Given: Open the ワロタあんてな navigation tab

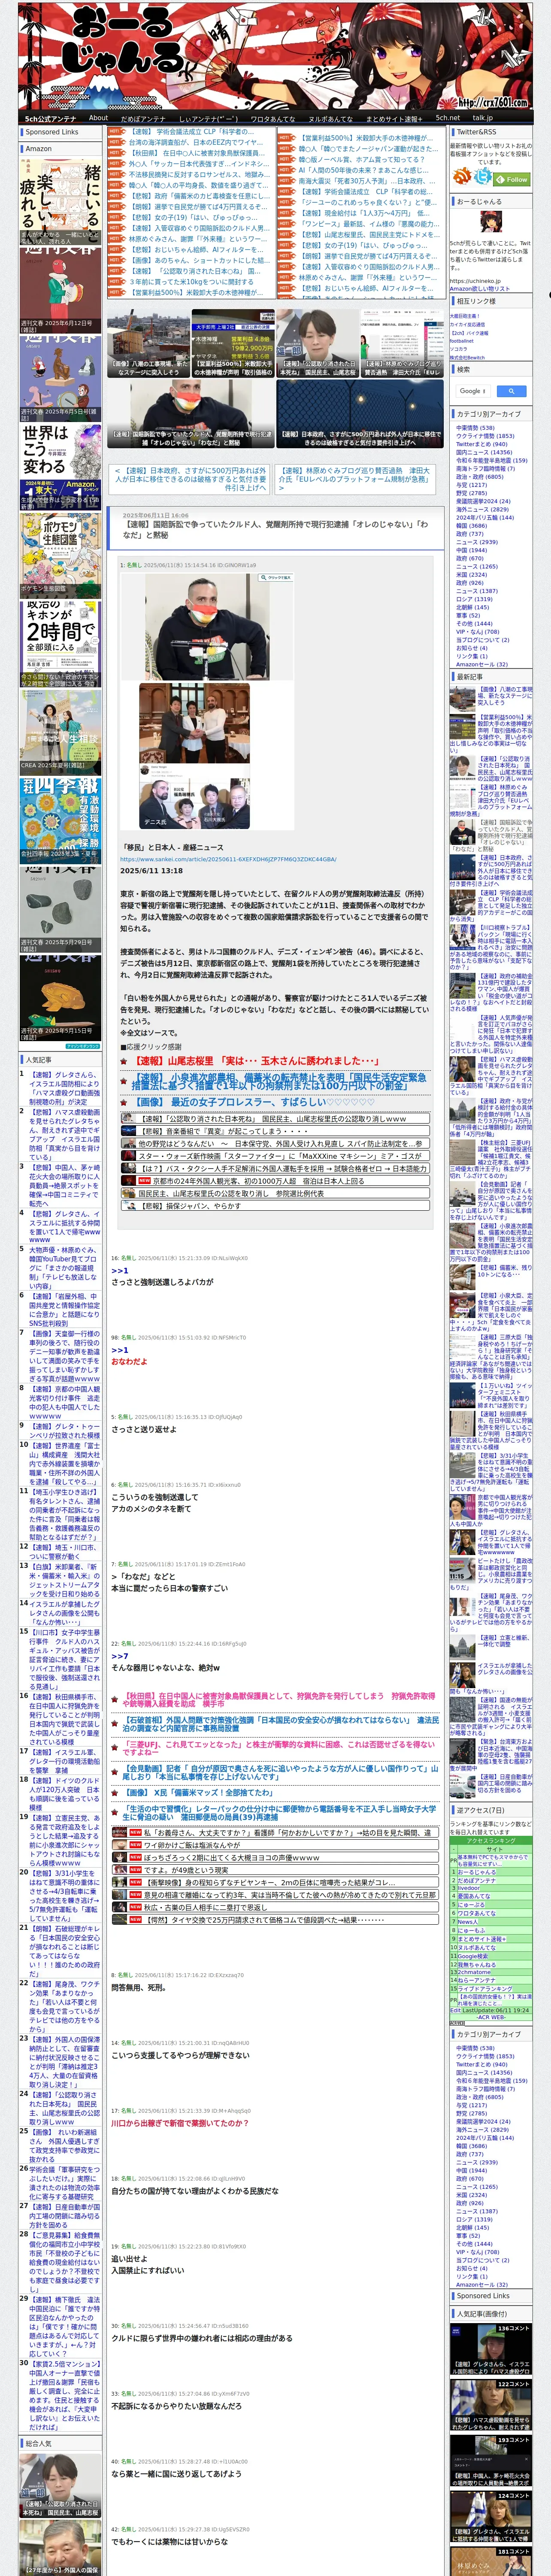Looking at the screenshot, I should [x=273, y=118].
